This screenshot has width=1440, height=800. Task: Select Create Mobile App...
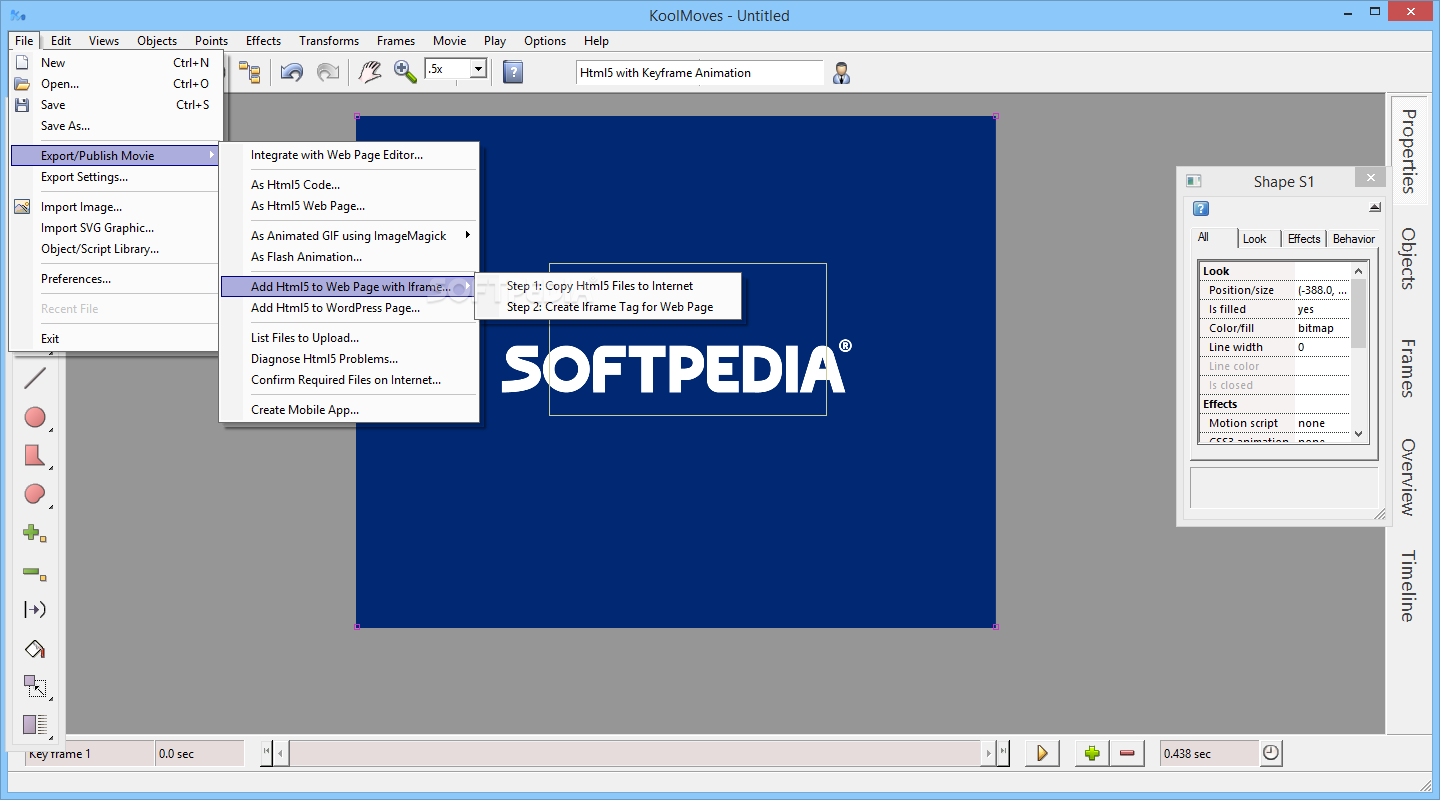pos(348,410)
